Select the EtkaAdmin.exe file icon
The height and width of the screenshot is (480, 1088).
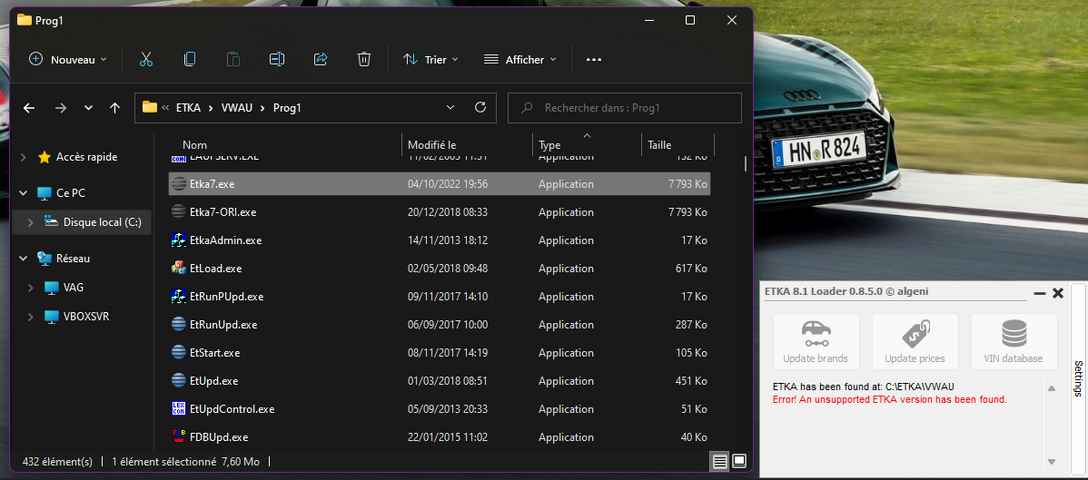click(x=178, y=240)
